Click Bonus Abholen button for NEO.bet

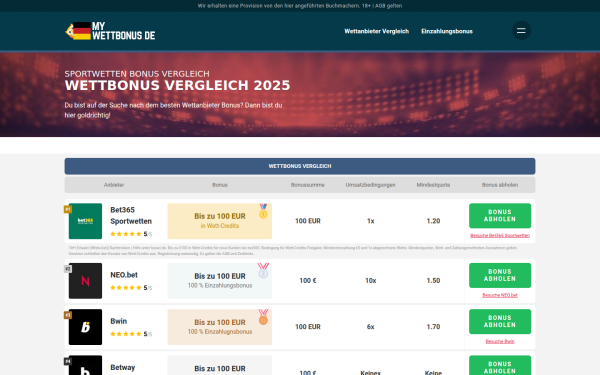point(500,276)
